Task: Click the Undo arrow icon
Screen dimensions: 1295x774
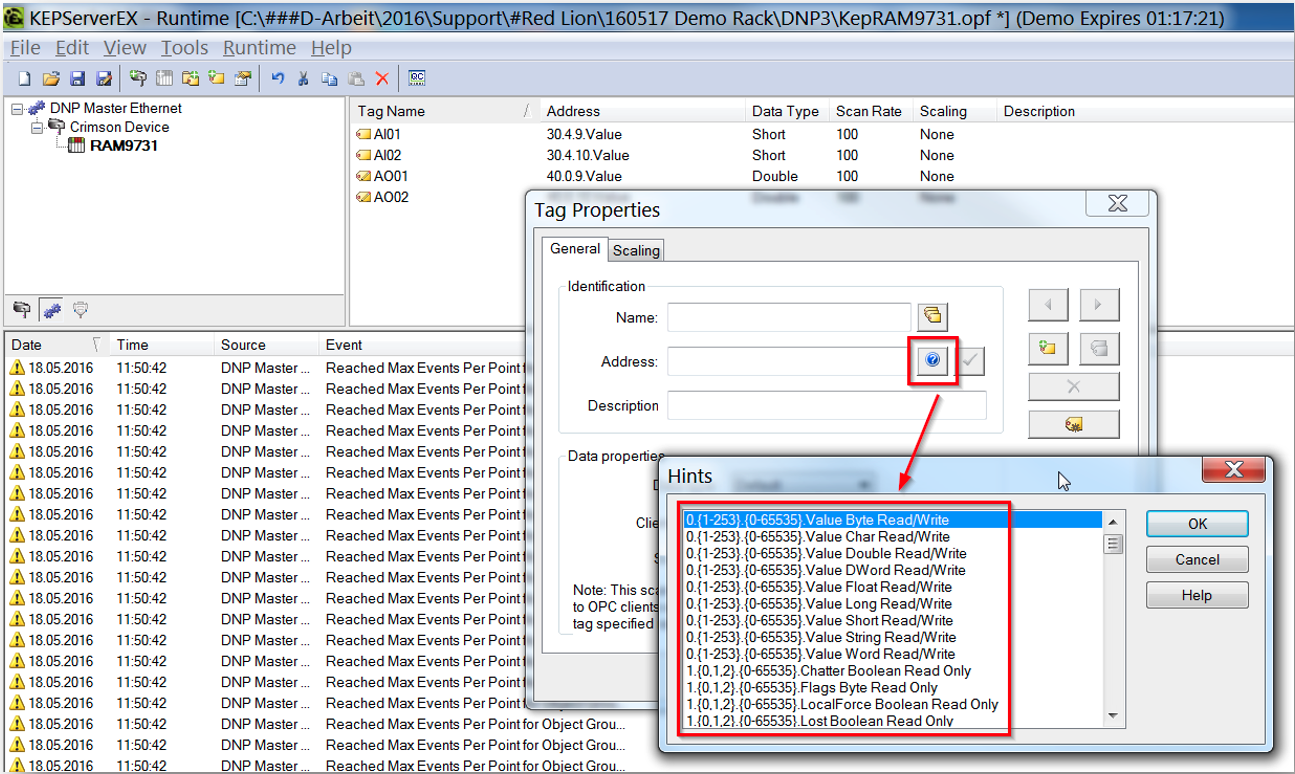Action: pos(278,78)
